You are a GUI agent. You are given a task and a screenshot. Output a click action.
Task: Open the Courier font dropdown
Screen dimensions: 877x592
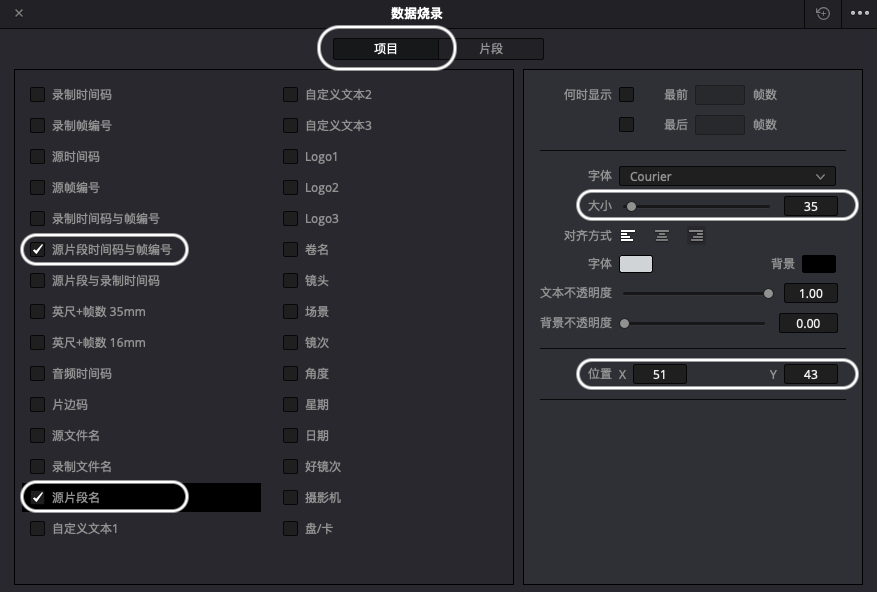(727, 176)
